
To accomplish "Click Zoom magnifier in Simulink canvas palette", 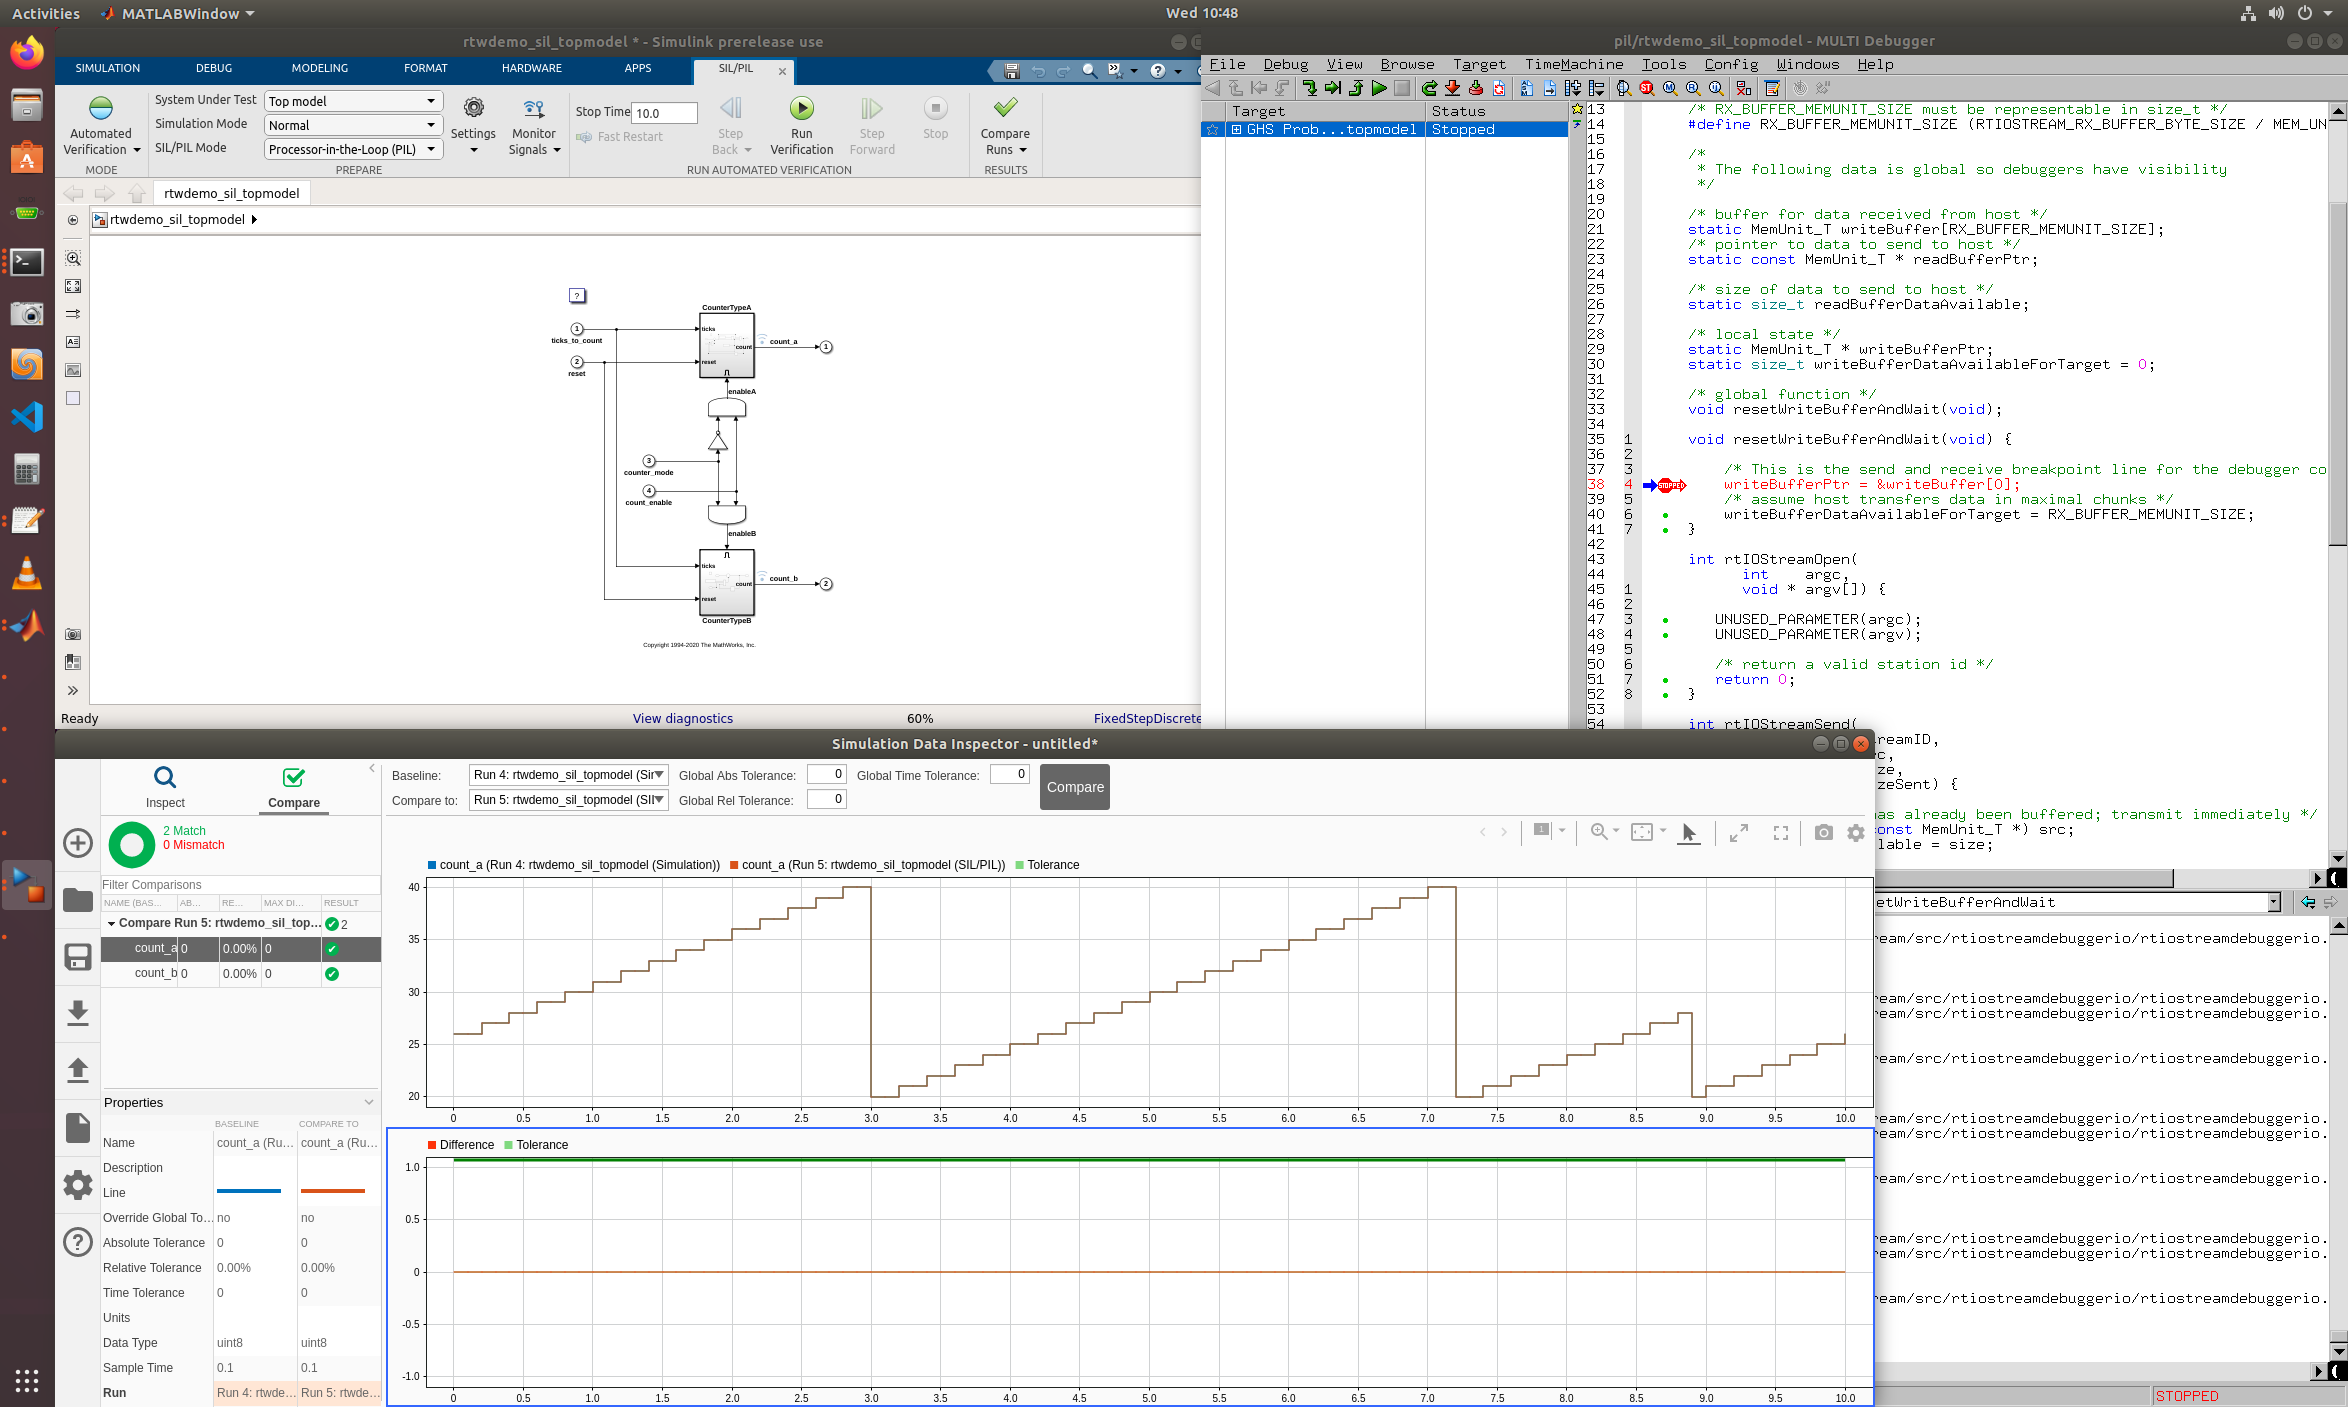I will coord(73,258).
